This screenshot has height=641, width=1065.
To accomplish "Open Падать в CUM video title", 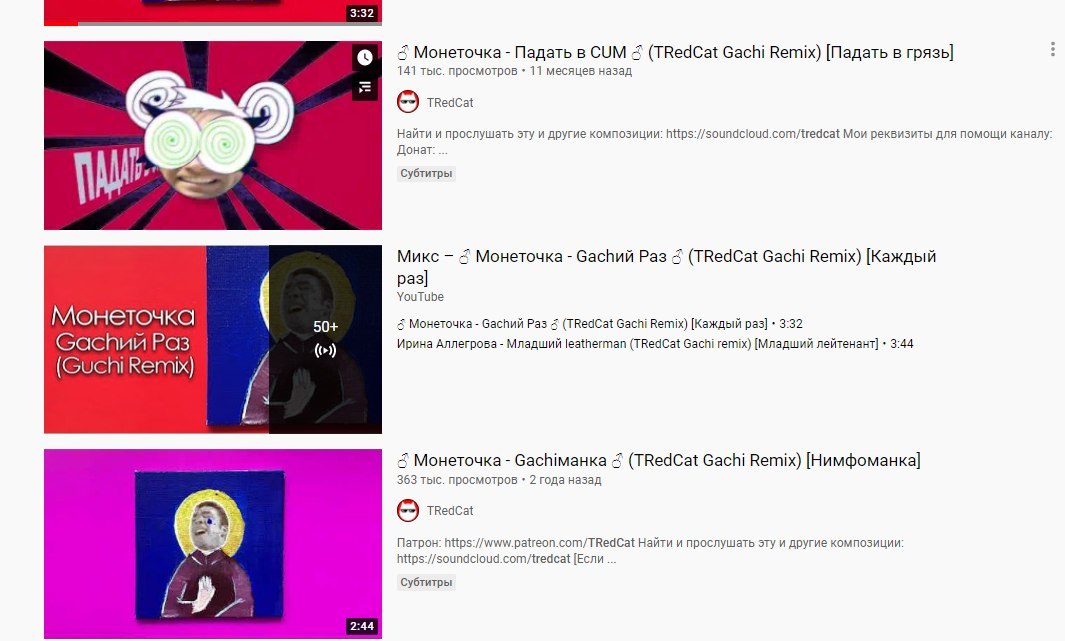I will (x=675, y=52).
